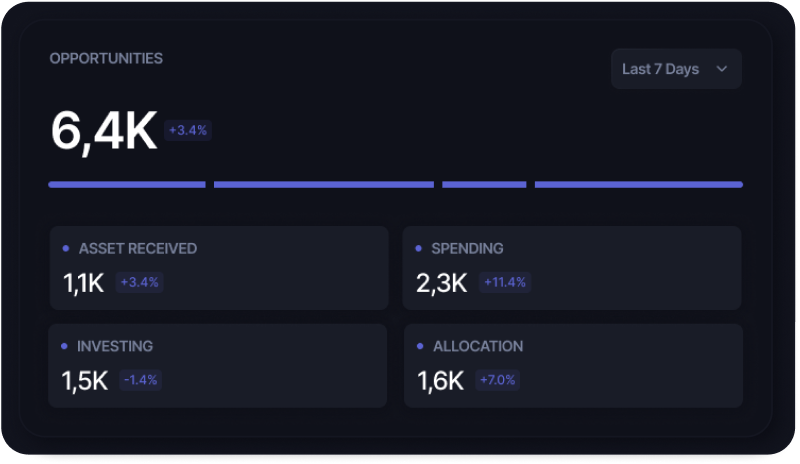Click the +7.0% badge under Allocation

[498, 380]
